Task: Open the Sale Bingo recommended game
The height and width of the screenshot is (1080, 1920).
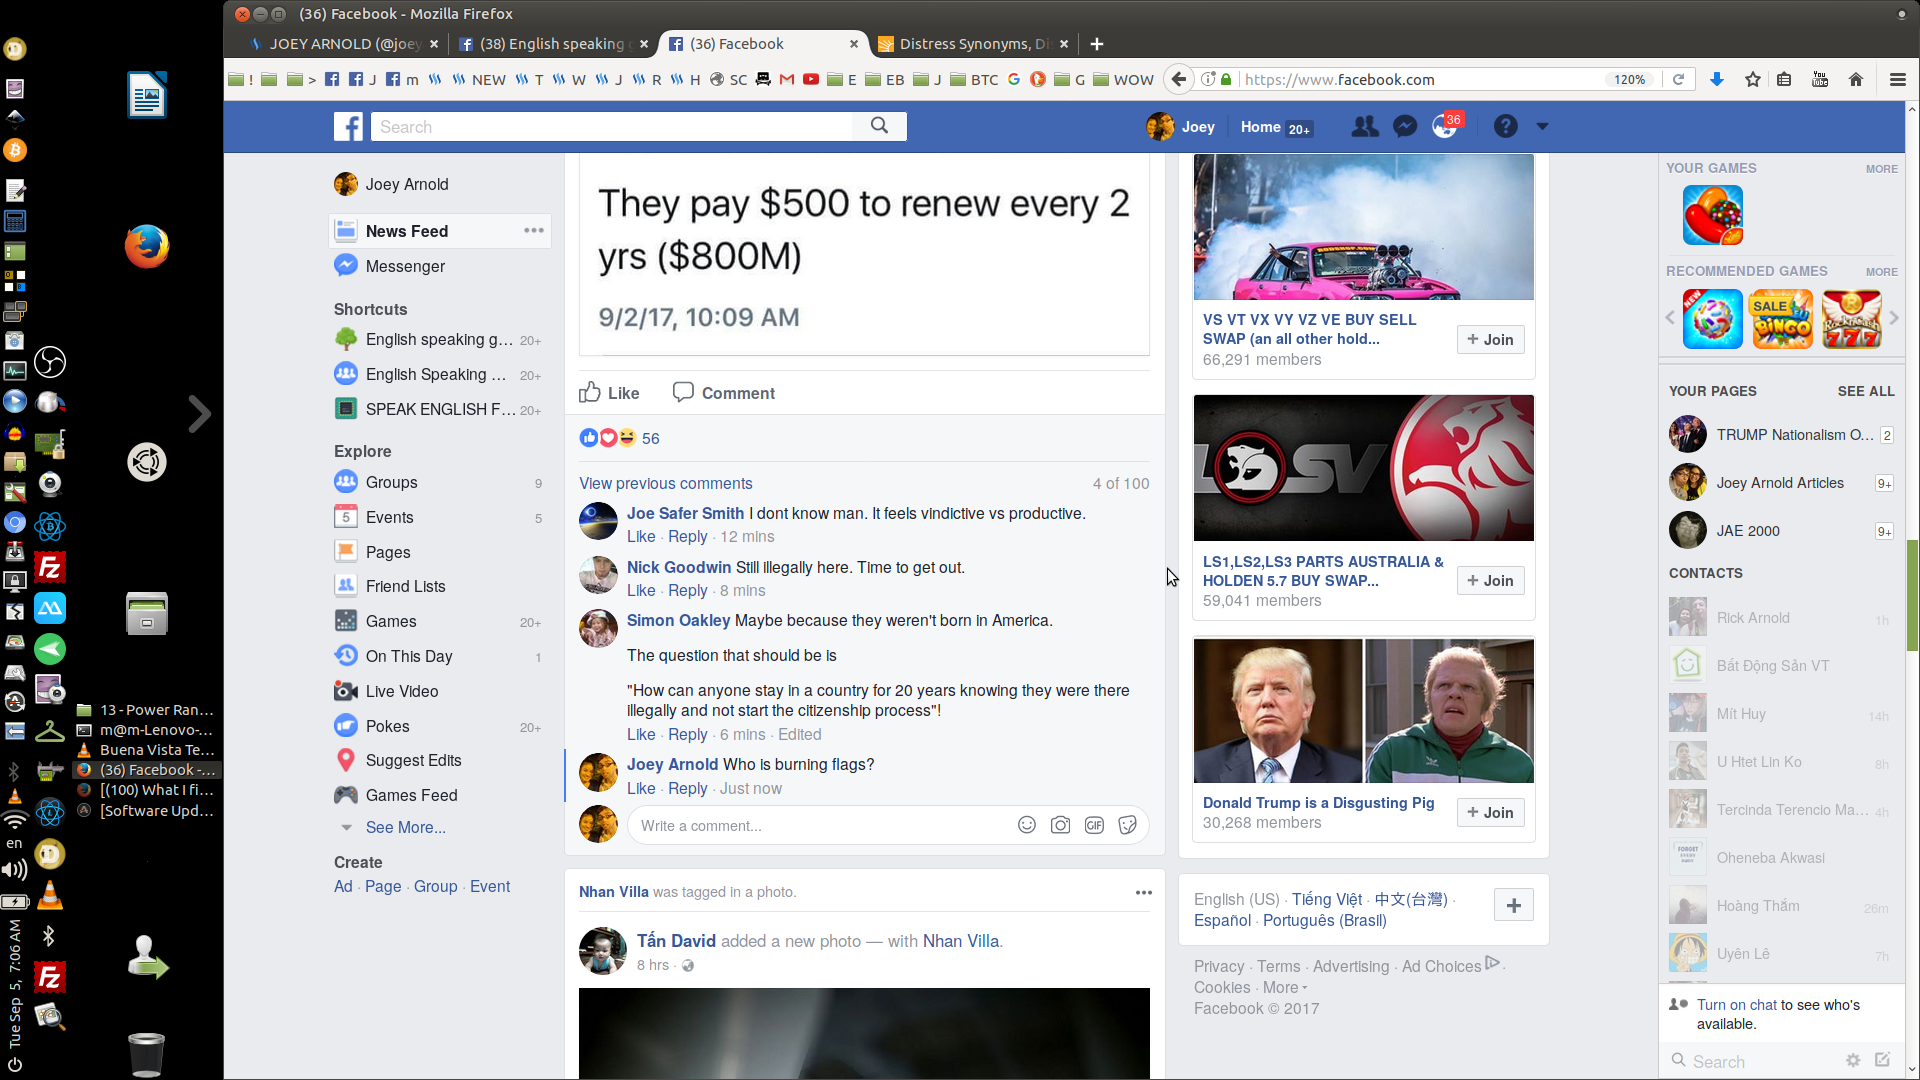Action: click(1782, 319)
